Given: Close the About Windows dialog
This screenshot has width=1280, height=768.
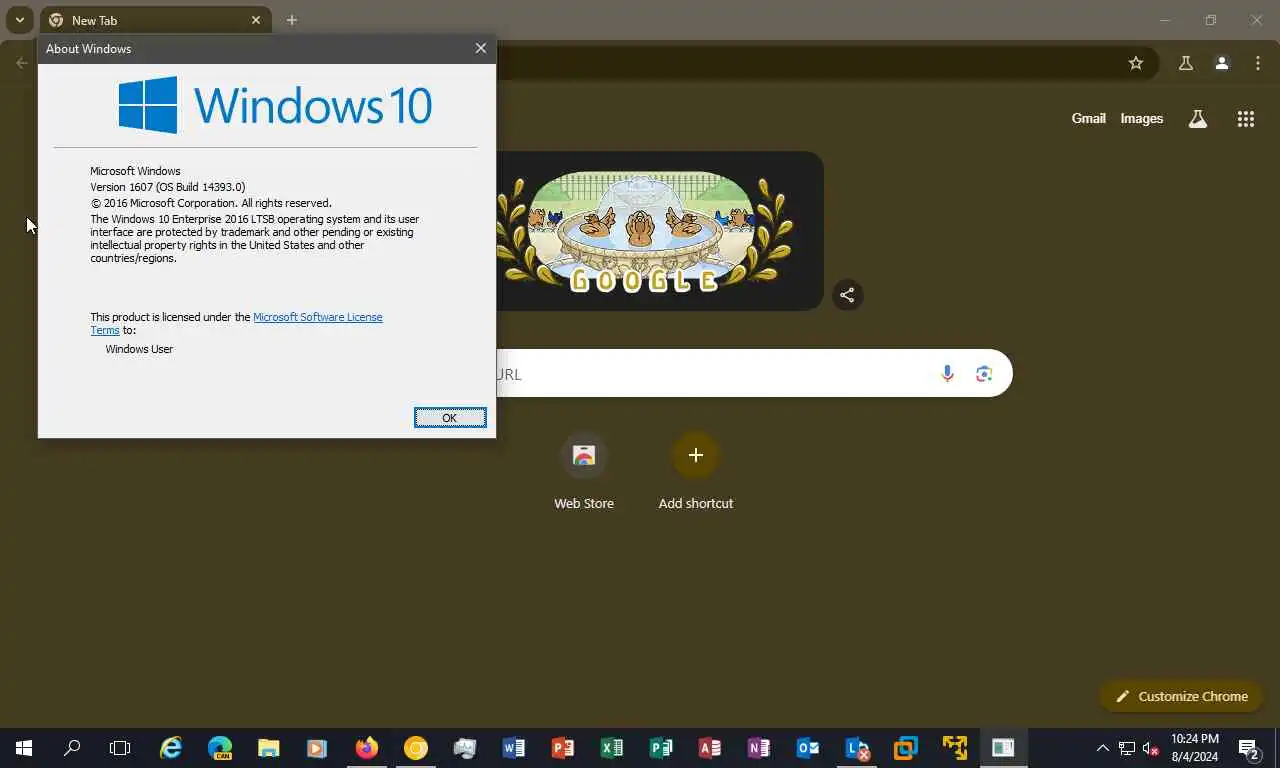Looking at the screenshot, I should [481, 48].
